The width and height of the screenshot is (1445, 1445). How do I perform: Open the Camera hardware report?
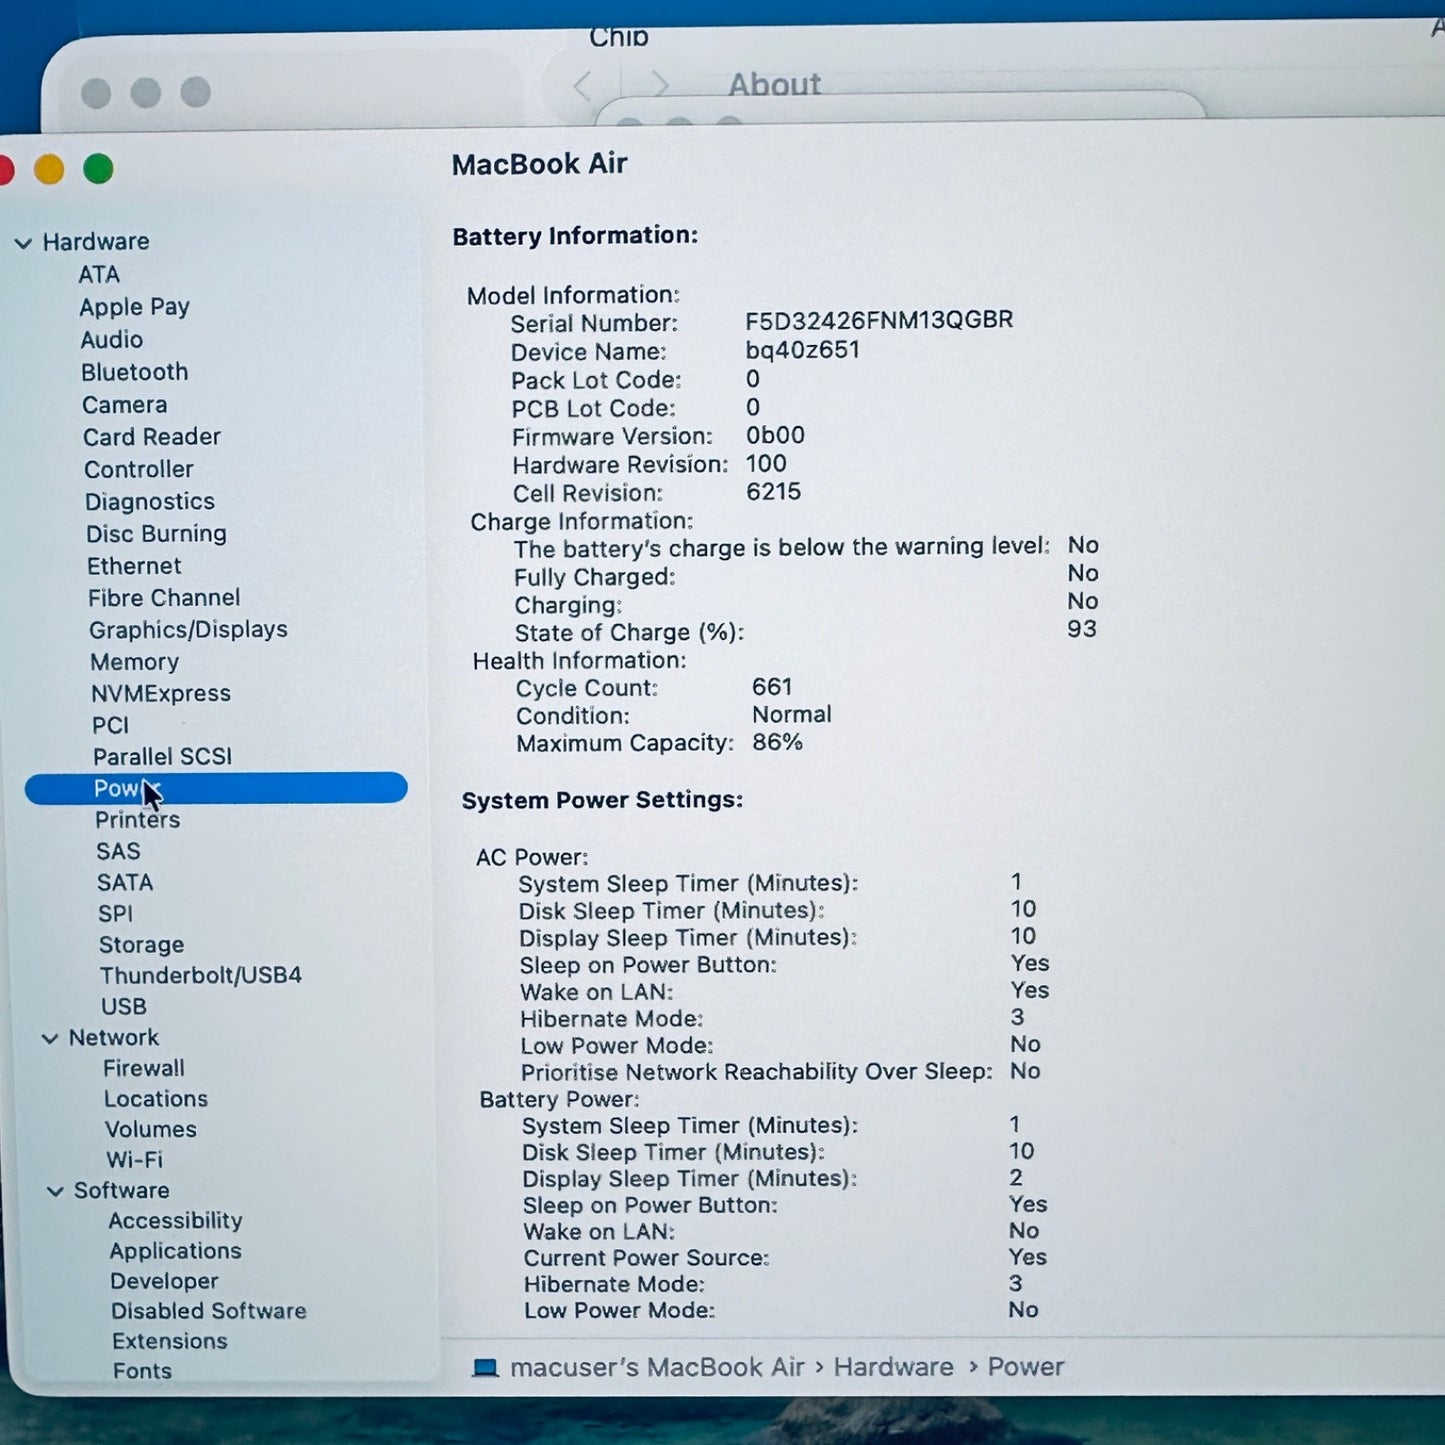tap(124, 405)
